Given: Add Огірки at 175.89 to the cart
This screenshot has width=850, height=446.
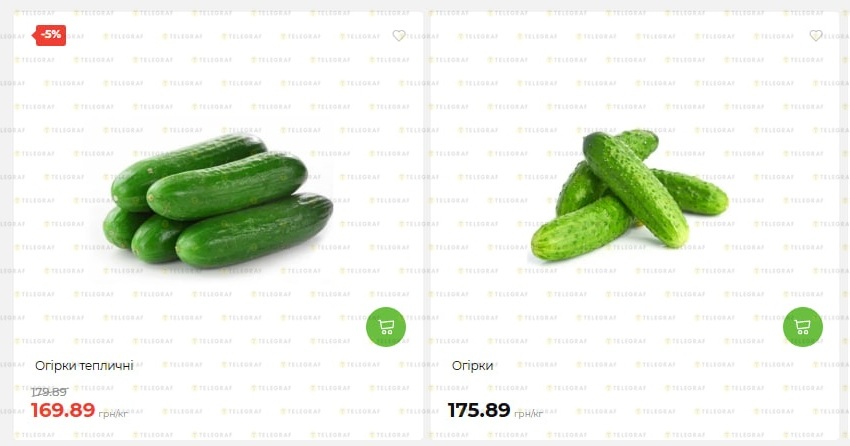Looking at the screenshot, I should [802, 327].
